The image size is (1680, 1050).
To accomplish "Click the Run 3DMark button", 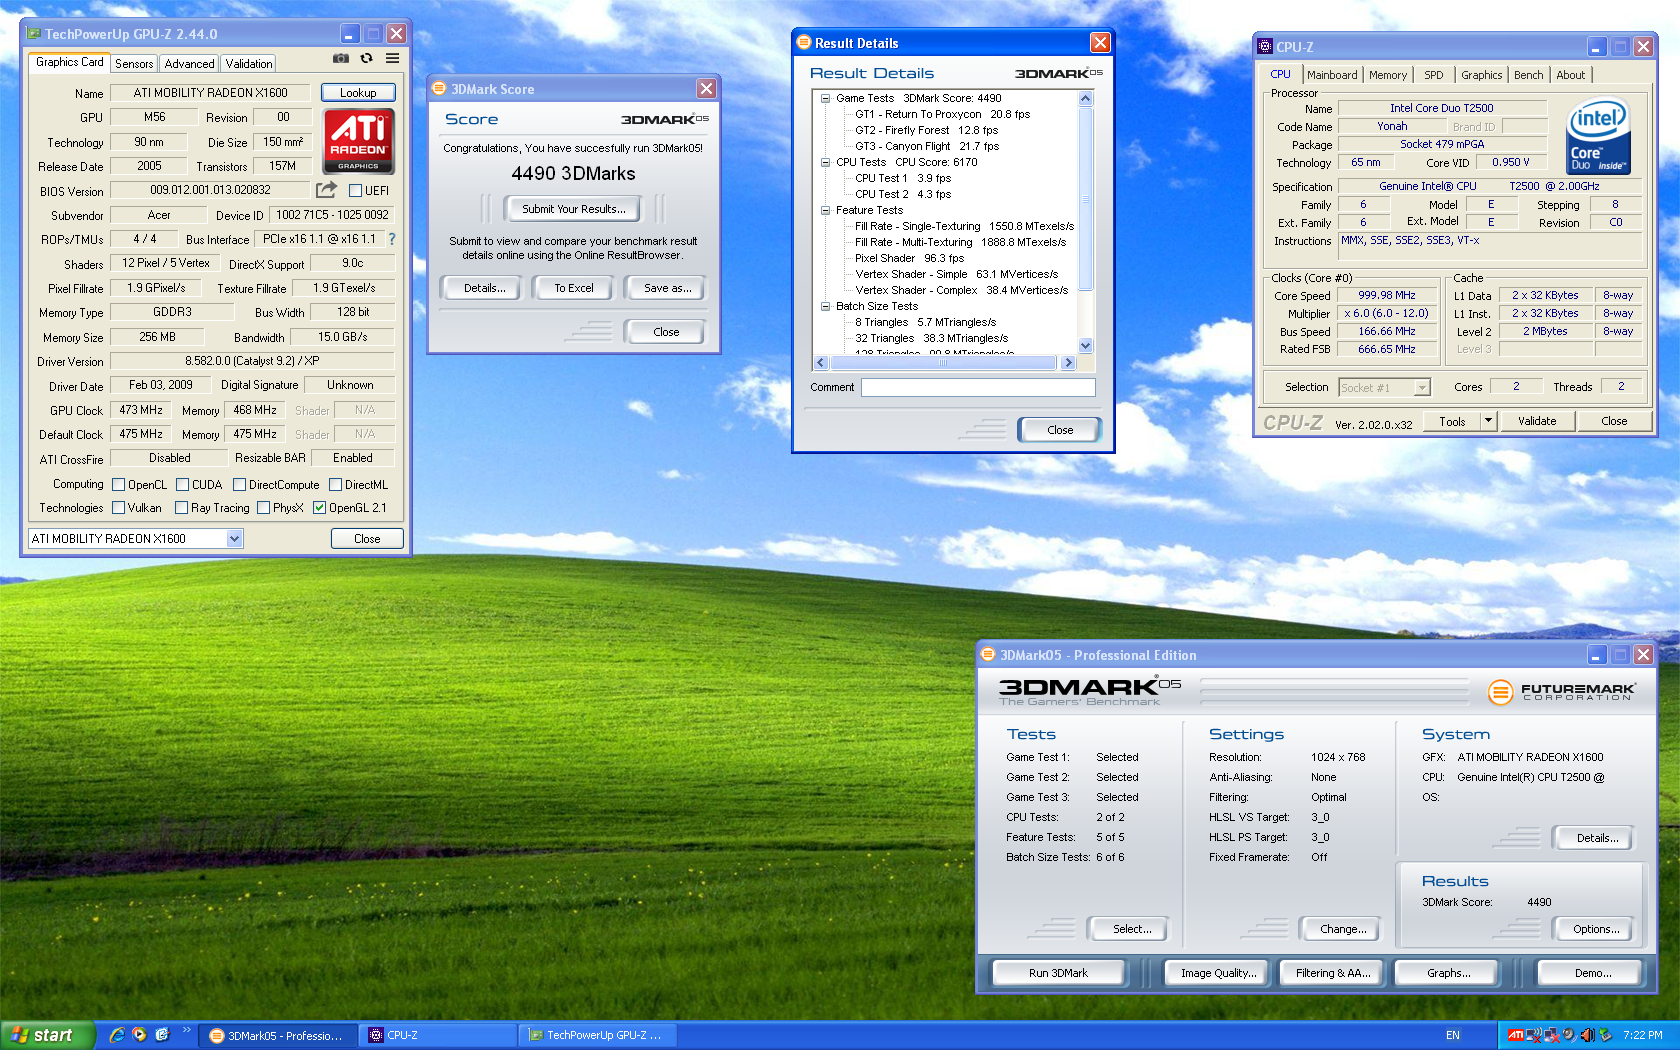I will pos(1058,973).
